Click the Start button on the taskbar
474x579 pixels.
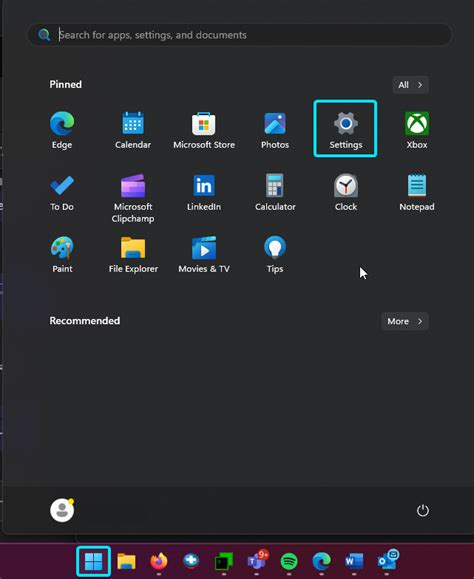pos(93,561)
